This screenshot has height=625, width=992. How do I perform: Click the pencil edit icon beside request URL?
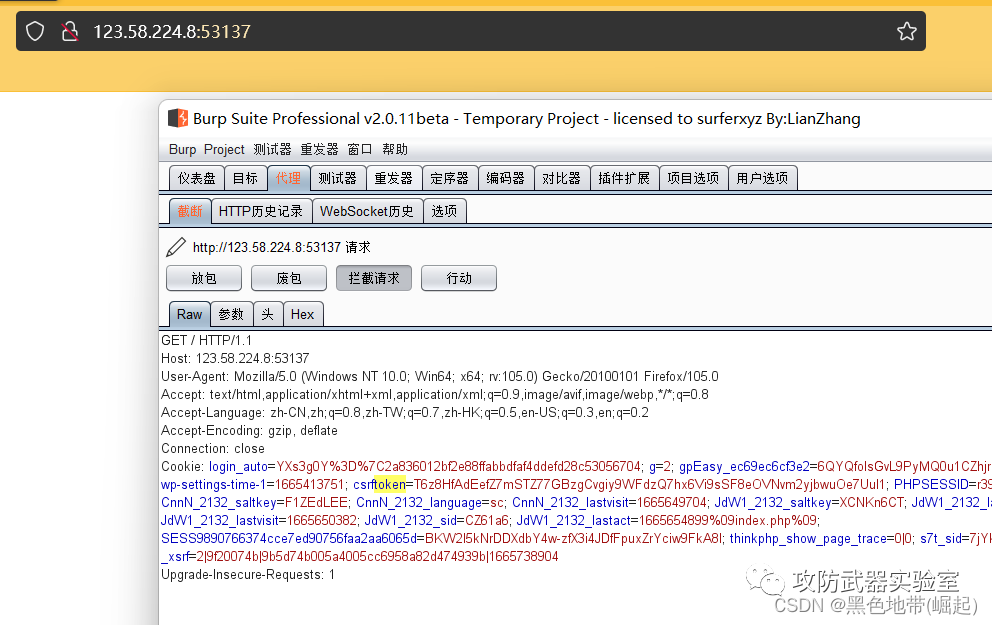[x=176, y=247]
